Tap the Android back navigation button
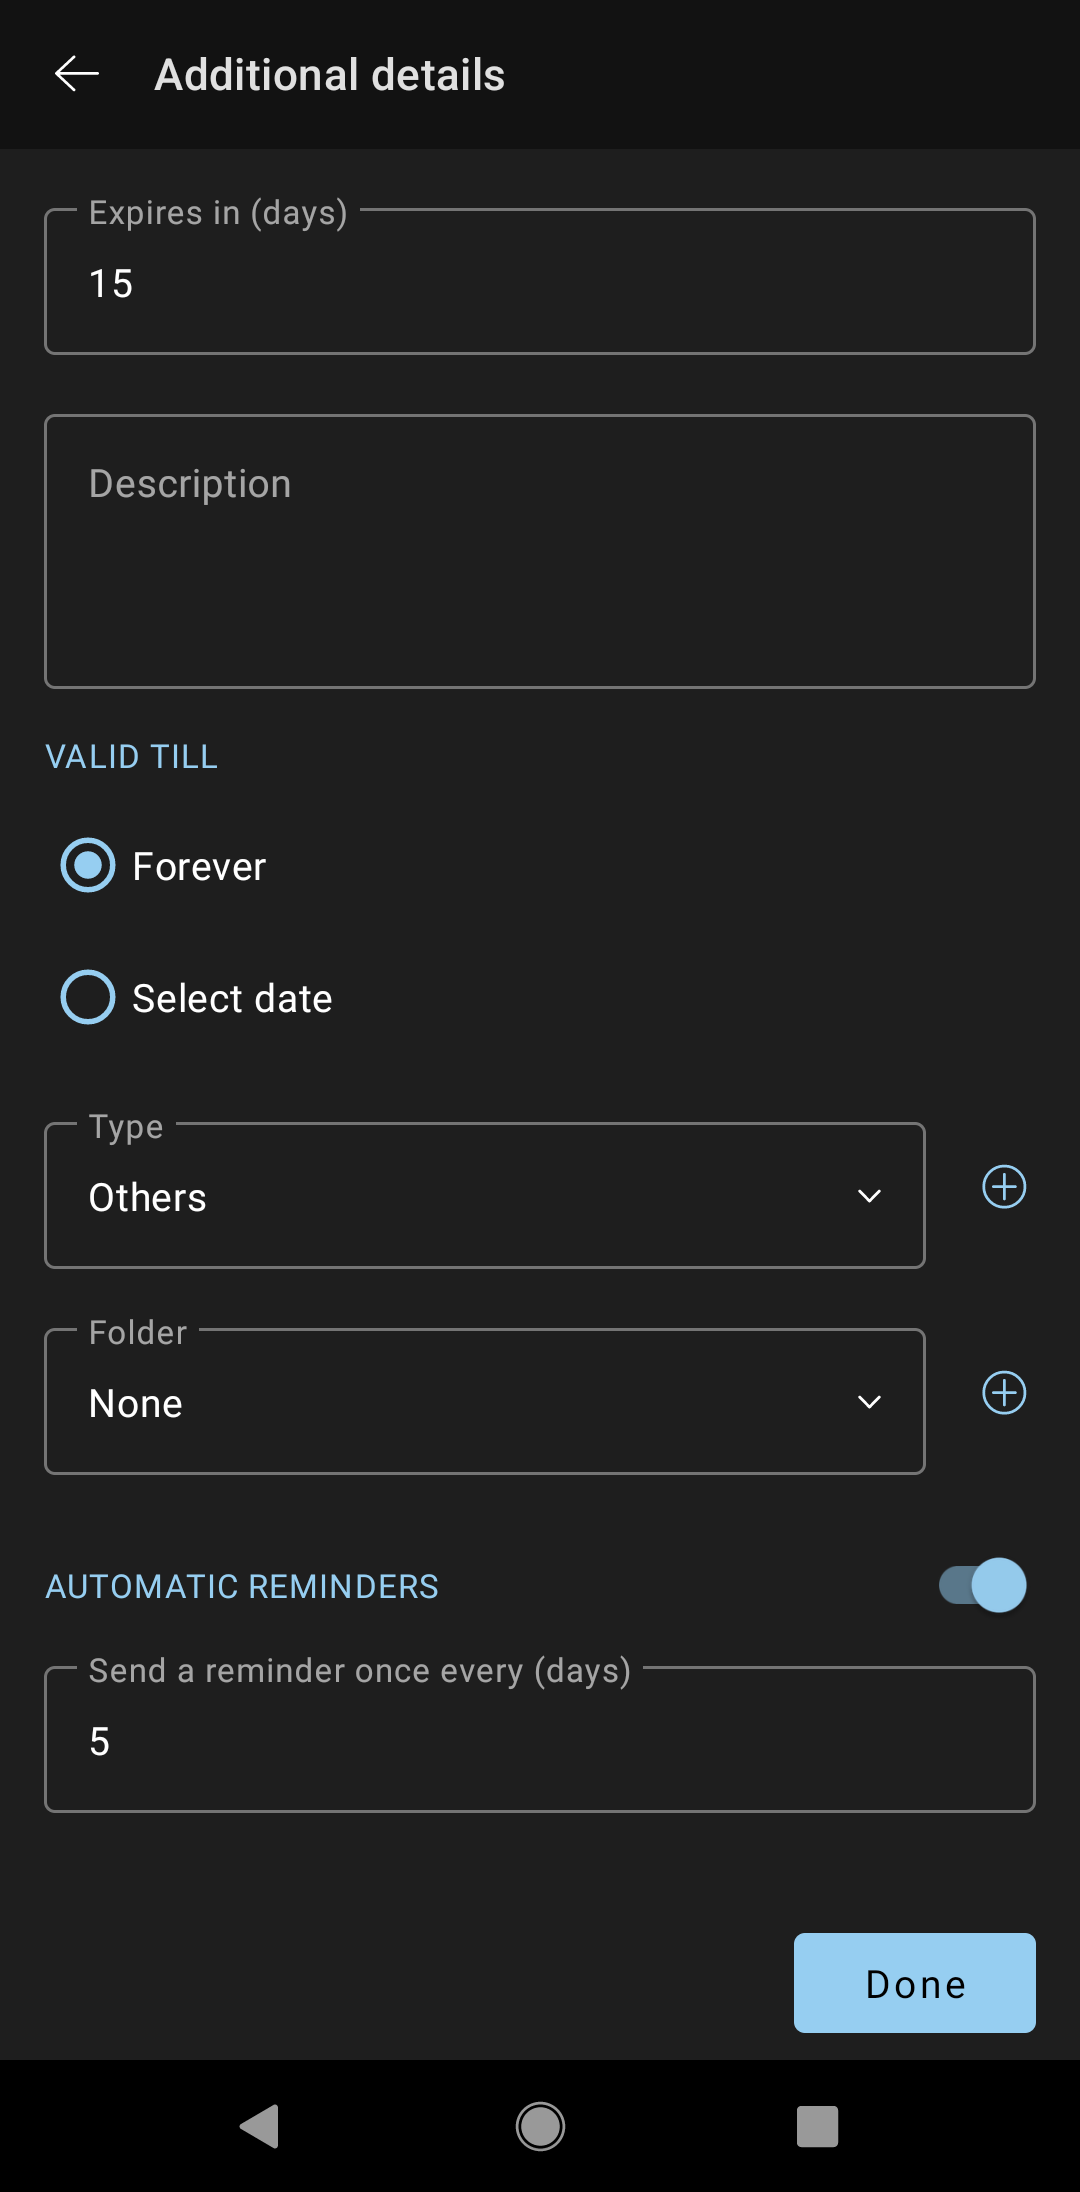The width and height of the screenshot is (1080, 2192). click(x=260, y=2126)
